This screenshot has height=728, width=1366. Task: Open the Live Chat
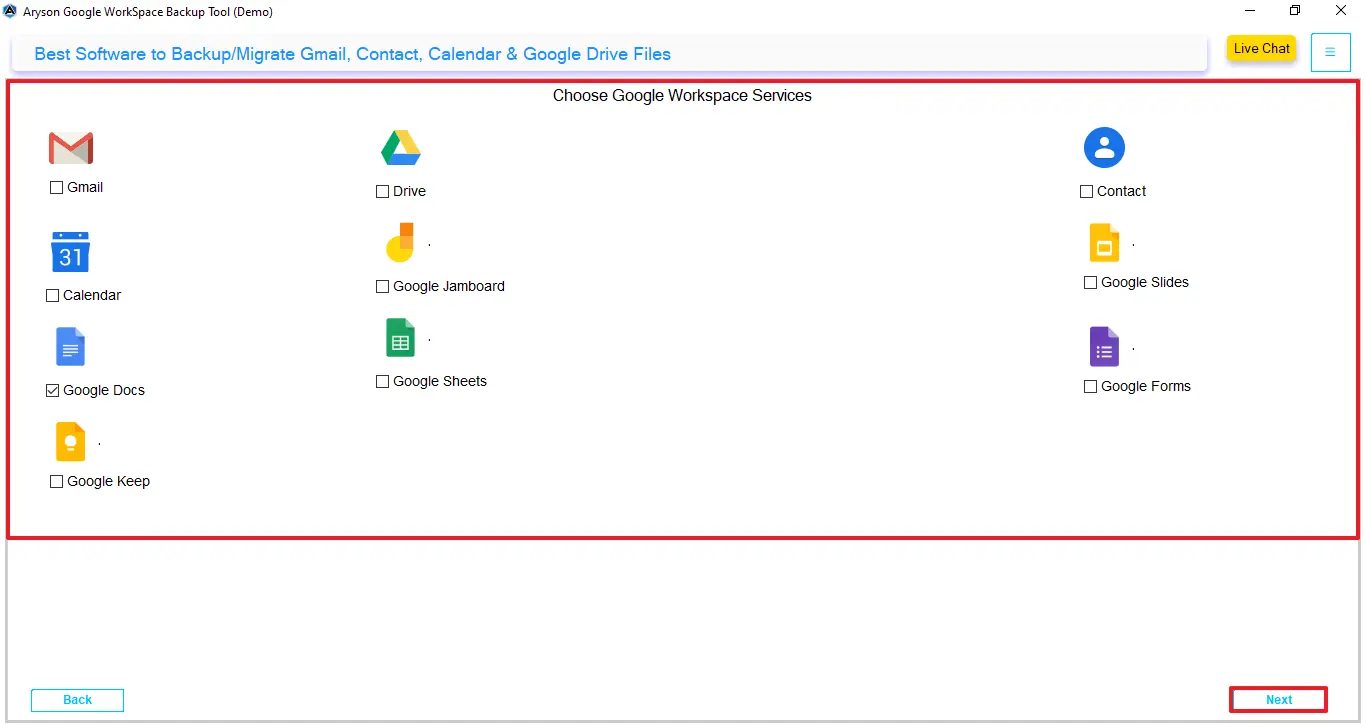1260,48
